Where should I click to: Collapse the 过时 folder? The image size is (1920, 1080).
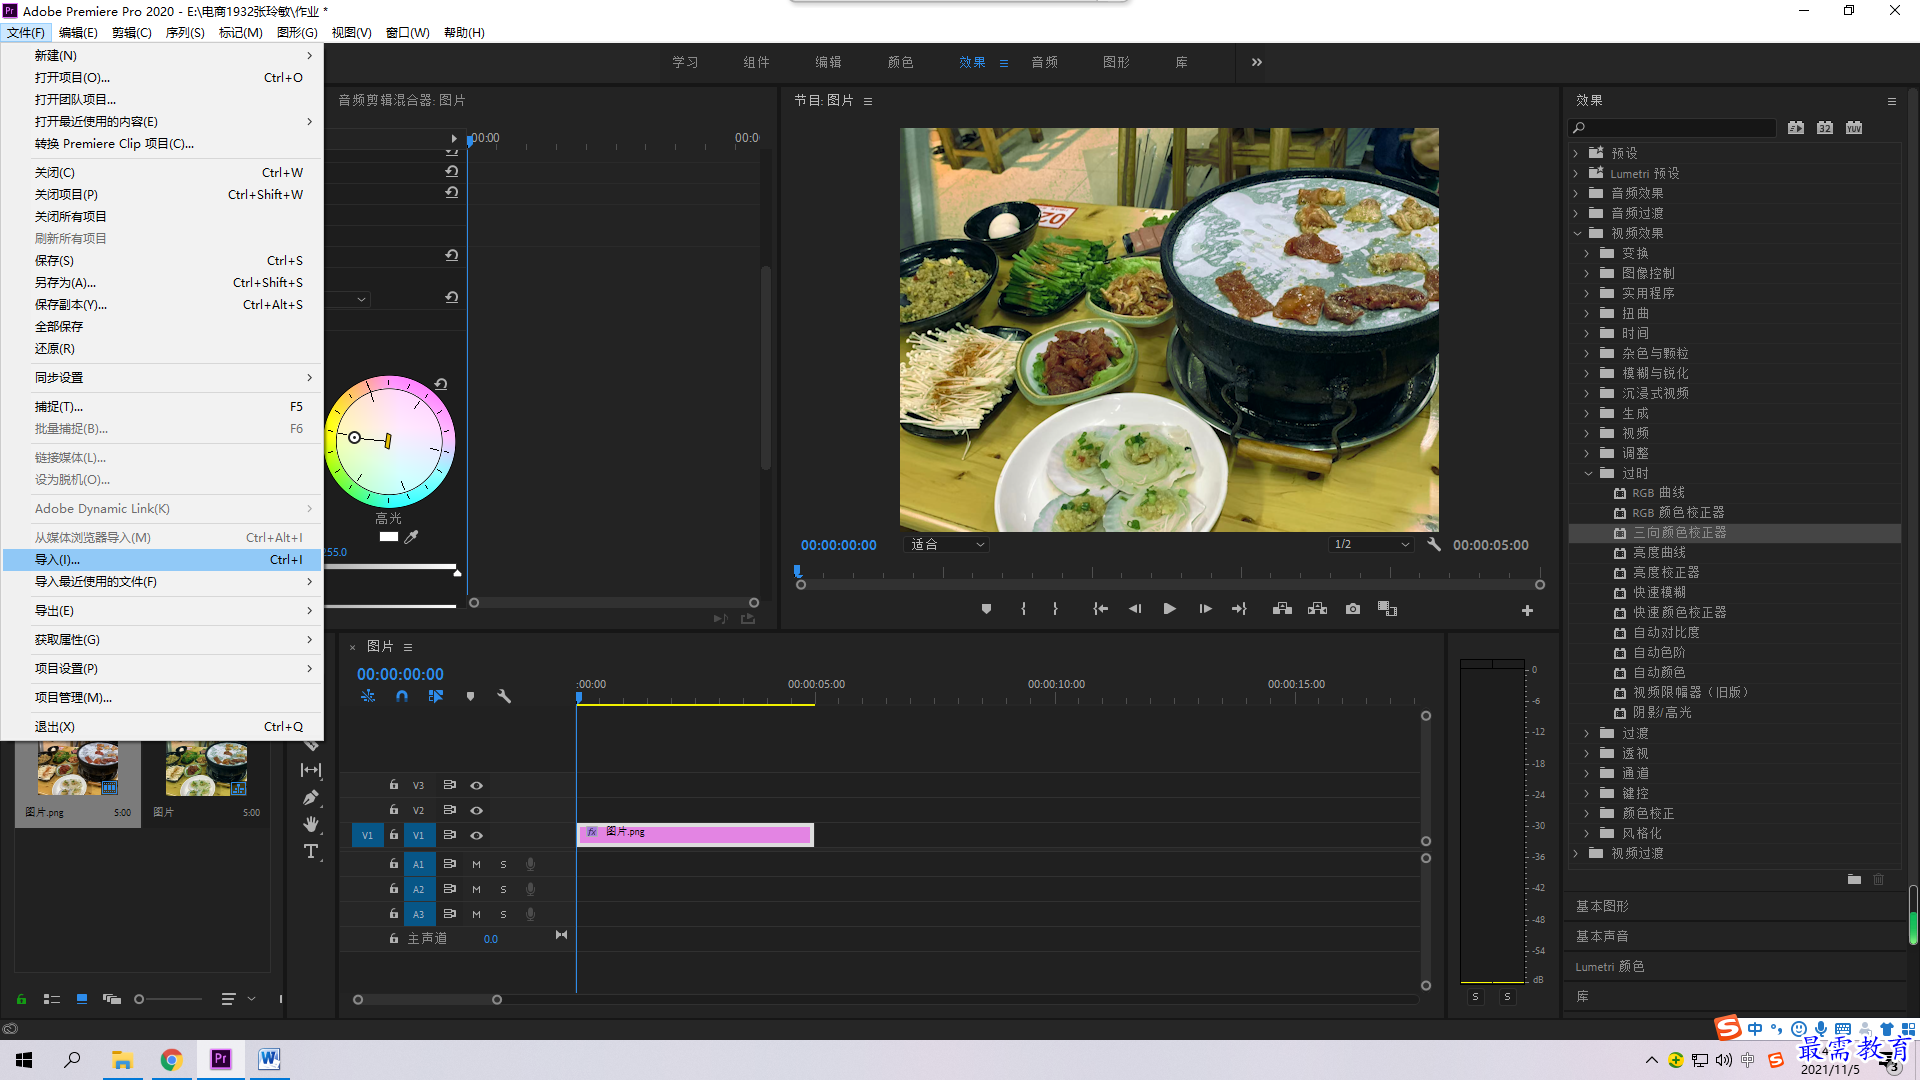click(x=1588, y=473)
